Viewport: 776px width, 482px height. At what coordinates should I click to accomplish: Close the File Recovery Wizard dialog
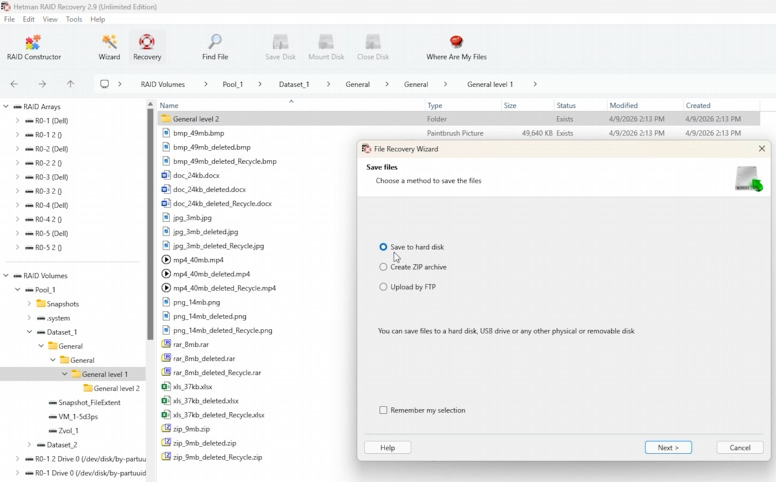[762, 148]
